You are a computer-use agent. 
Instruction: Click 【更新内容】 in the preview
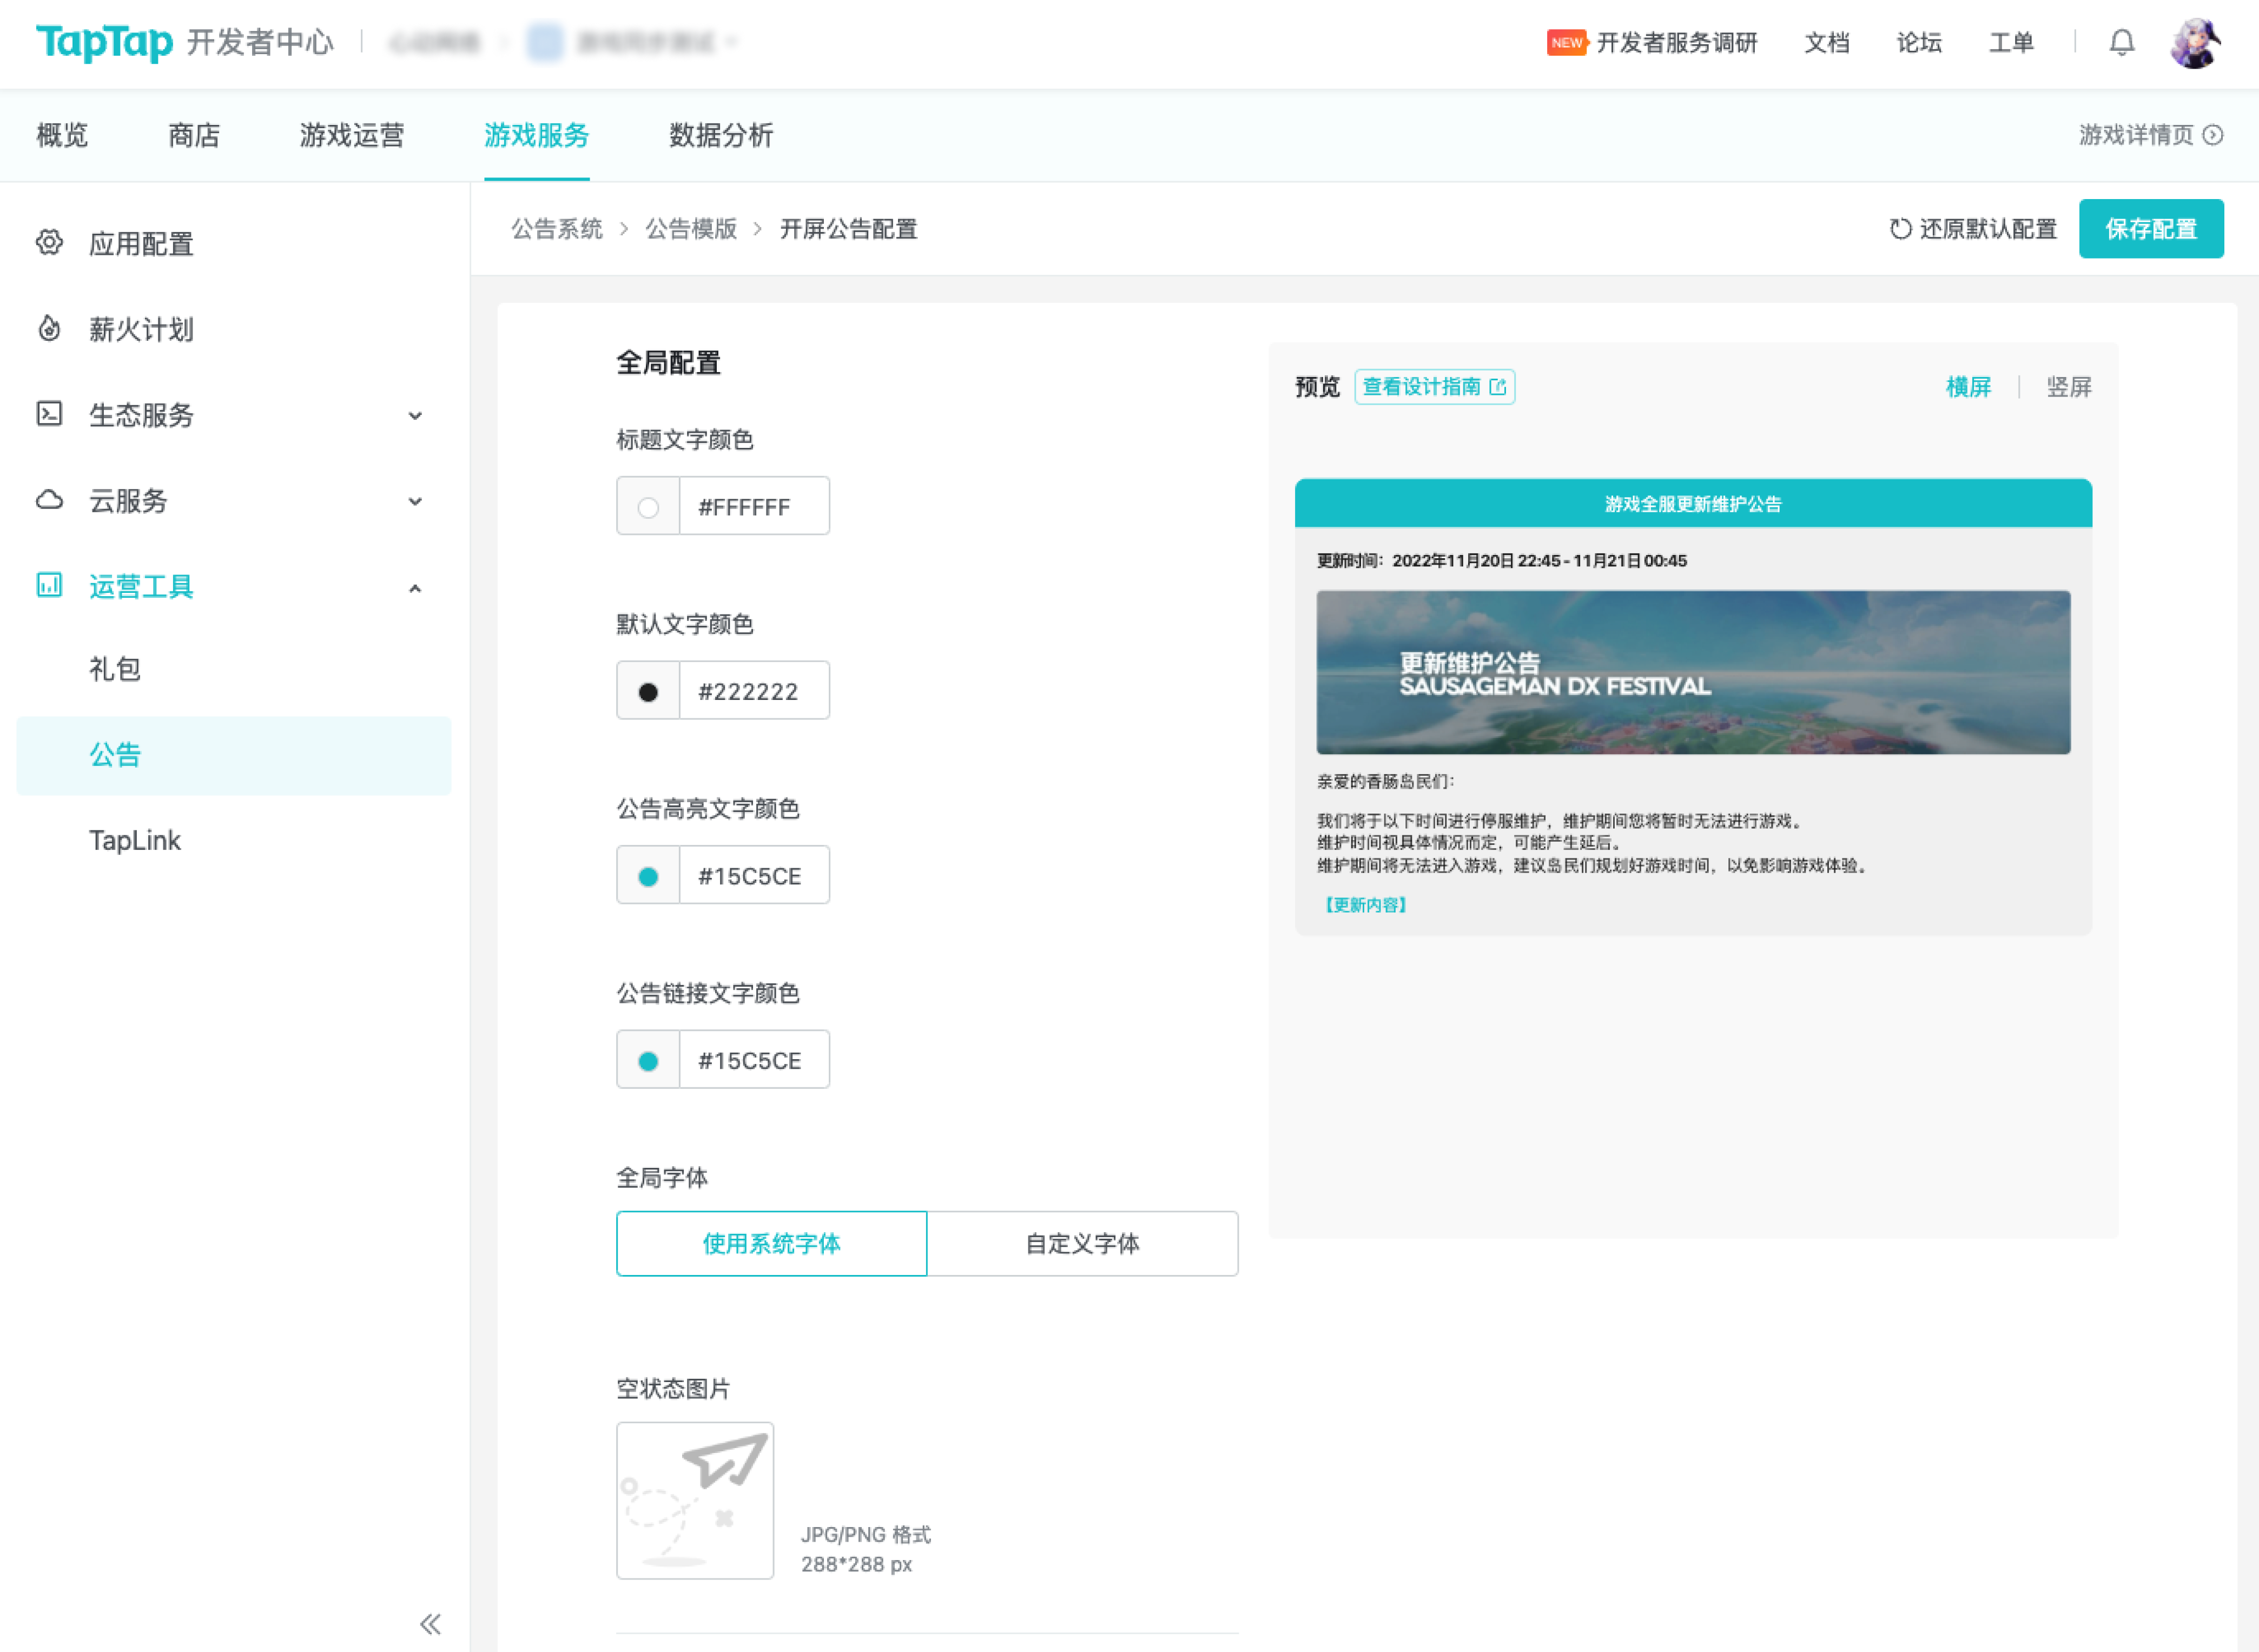tap(1365, 905)
